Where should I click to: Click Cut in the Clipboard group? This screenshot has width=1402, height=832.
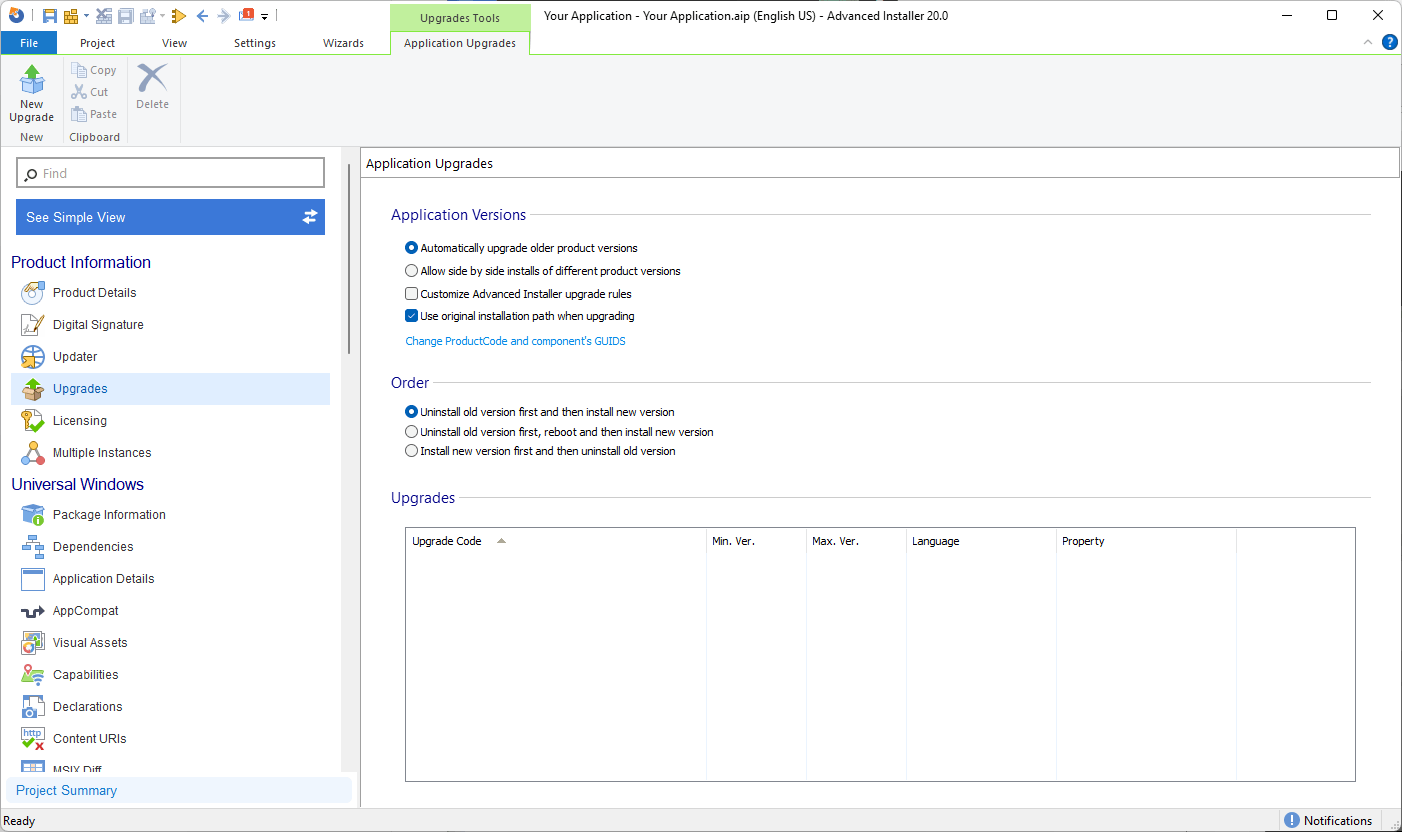[90, 92]
